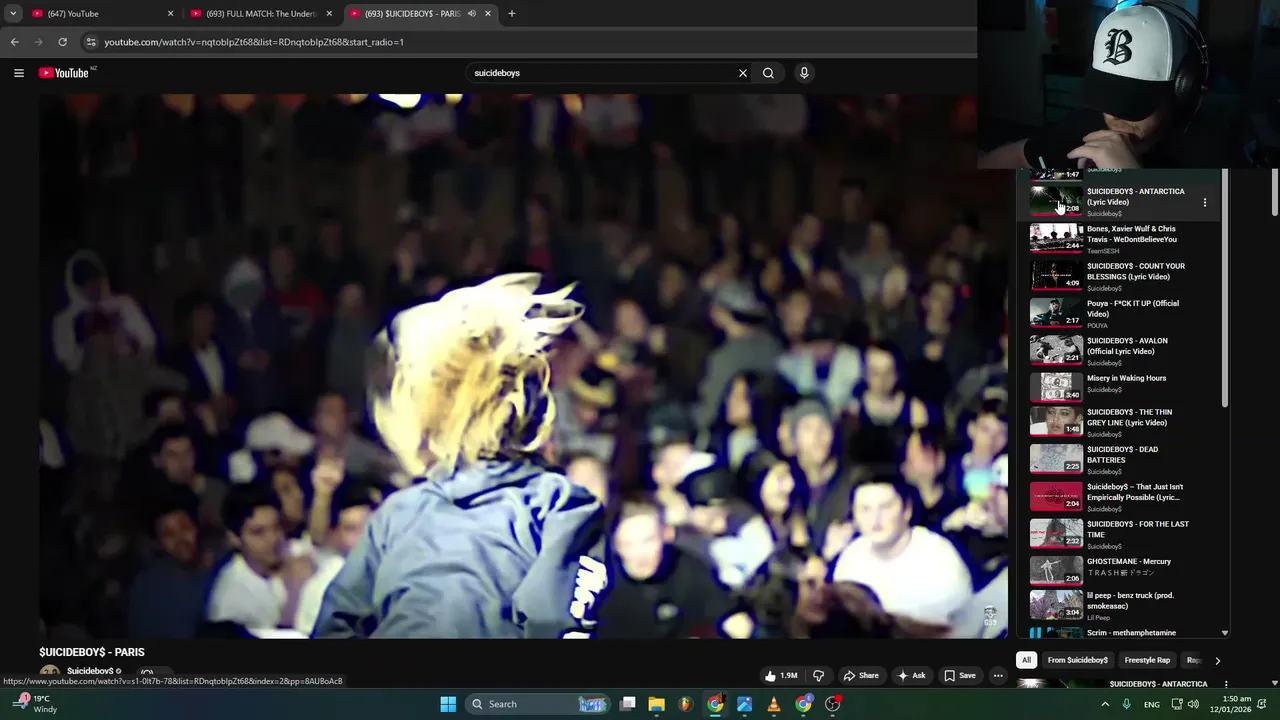The image size is (1280, 720).
Task: Open DEAD BATTERIES video thumbnail
Action: point(1056,459)
